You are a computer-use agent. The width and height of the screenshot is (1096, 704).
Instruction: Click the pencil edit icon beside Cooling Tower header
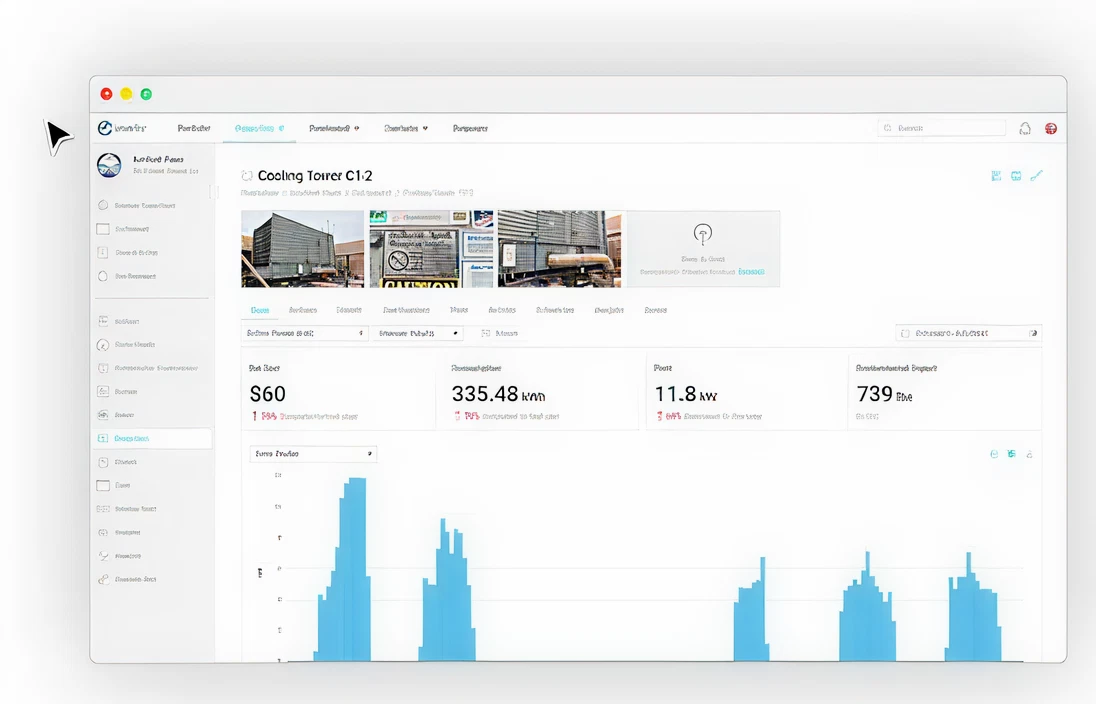(1036, 176)
